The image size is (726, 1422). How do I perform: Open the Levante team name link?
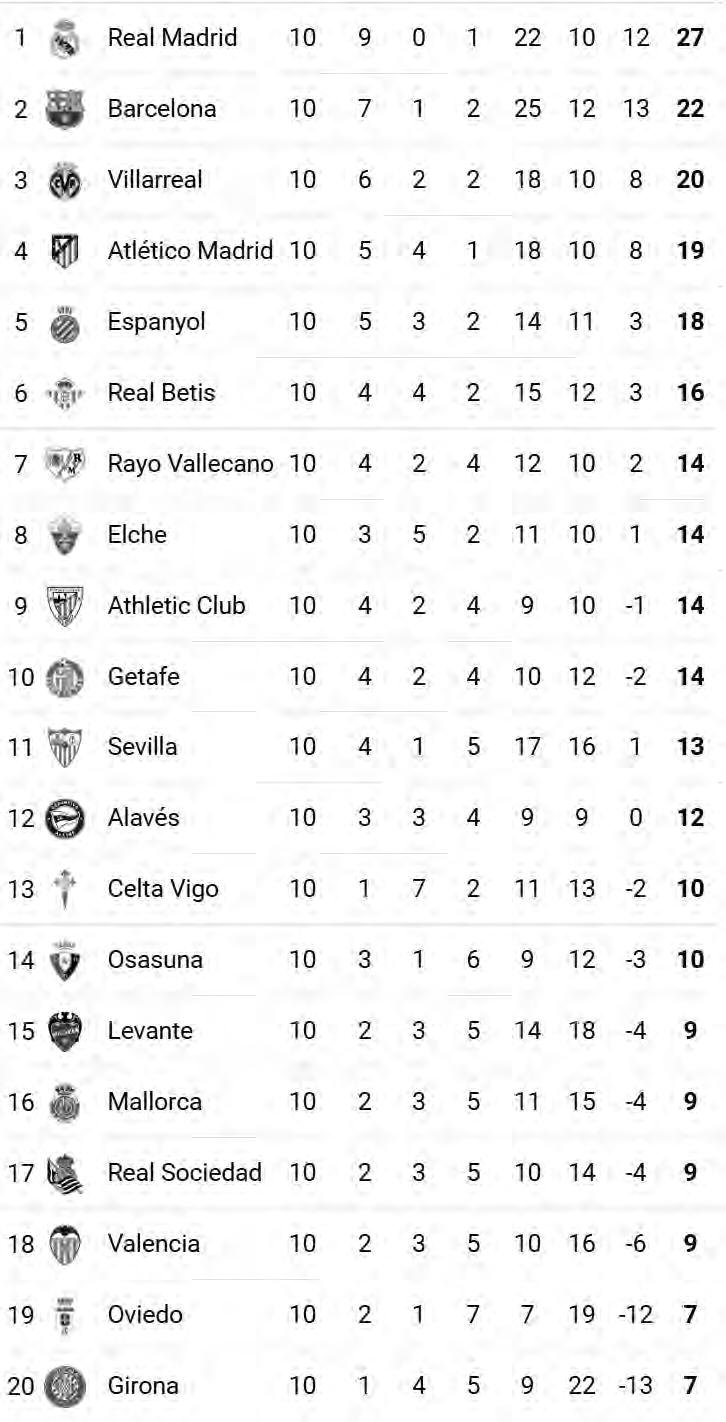point(150,1031)
